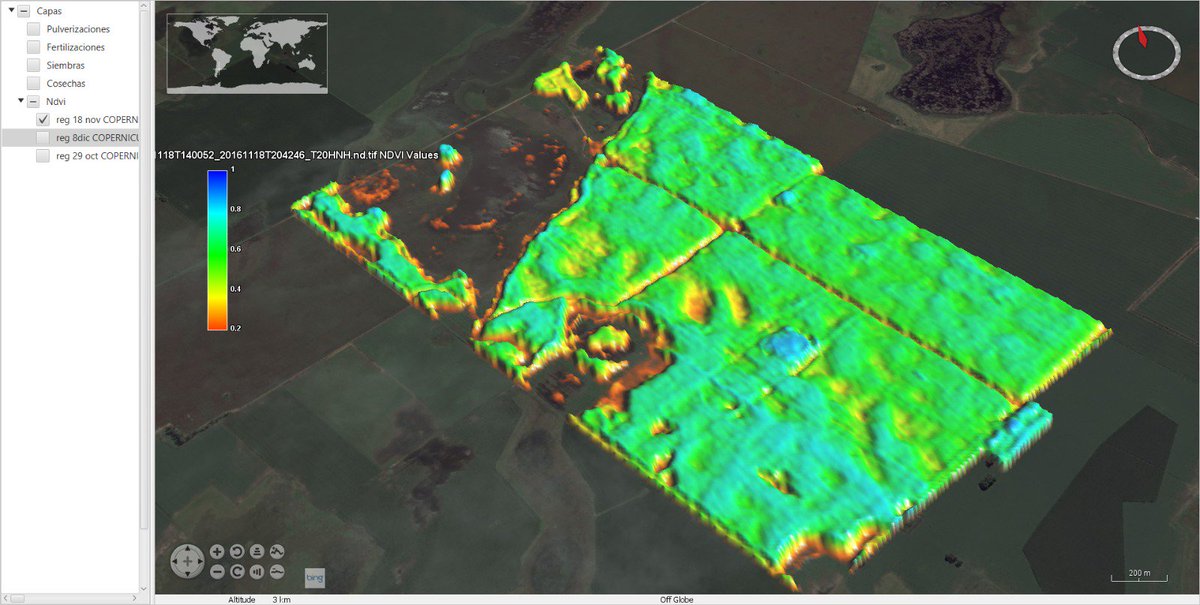Image resolution: width=1200 pixels, height=605 pixels.
Task: Select the reg 29 oct COPERNI layer entry
Action: tap(95, 155)
